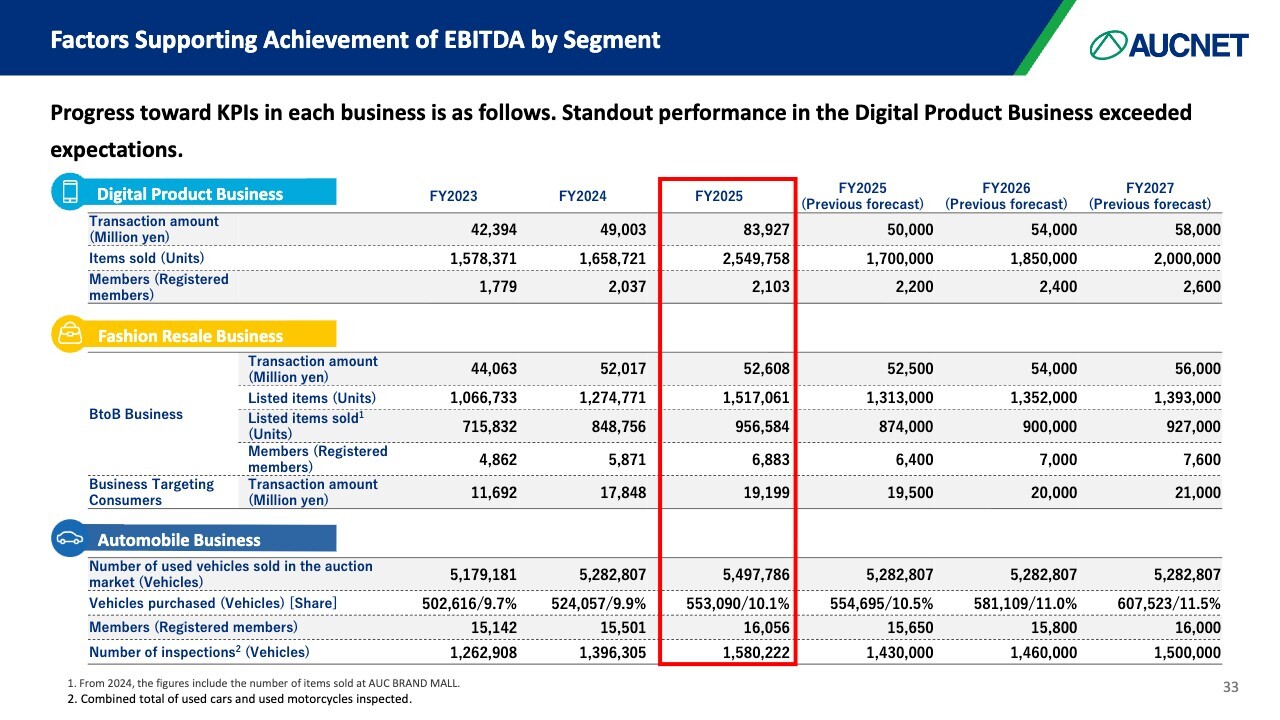This screenshot has height=720, width=1280.
Task: Click the Number of inspections row label
Action: pyautogui.click(x=199, y=652)
